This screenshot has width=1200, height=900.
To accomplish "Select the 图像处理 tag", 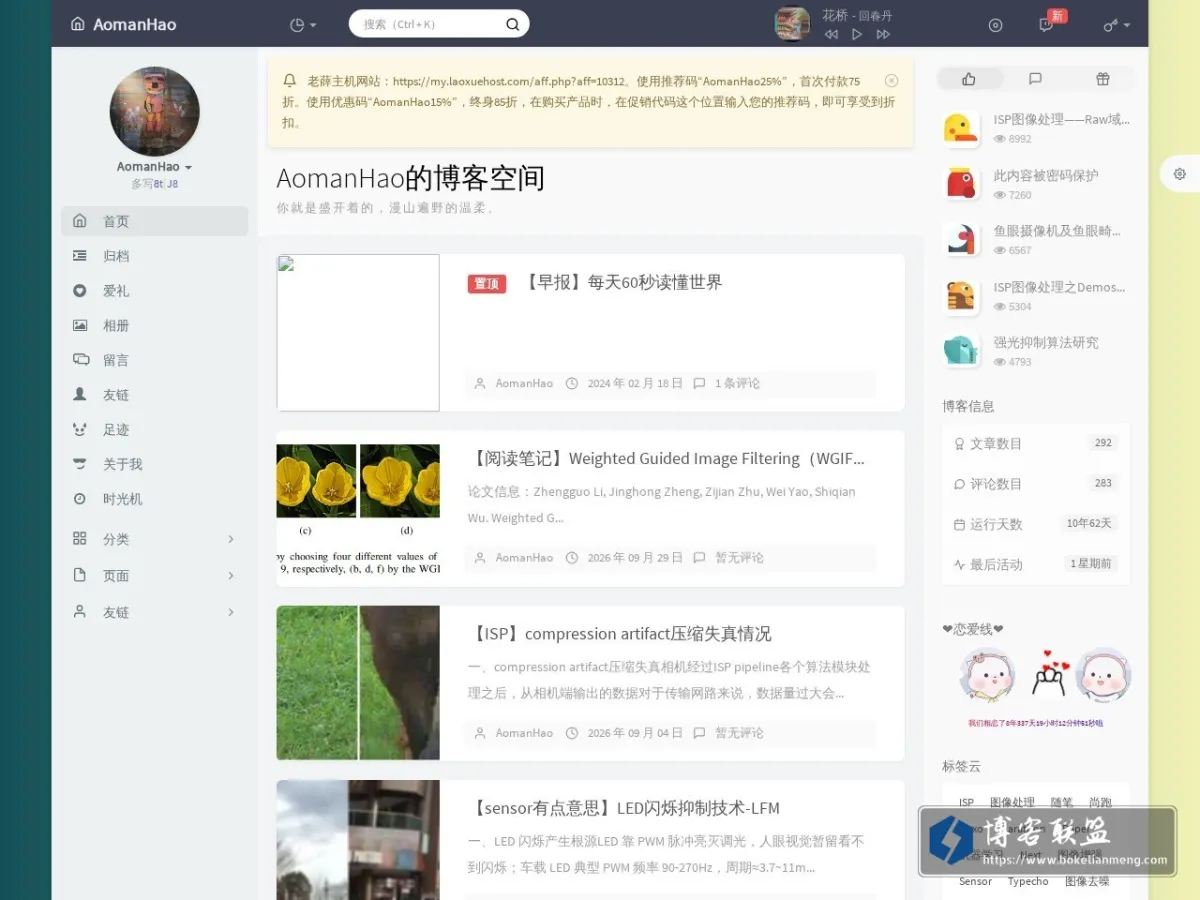I will point(1012,802).
